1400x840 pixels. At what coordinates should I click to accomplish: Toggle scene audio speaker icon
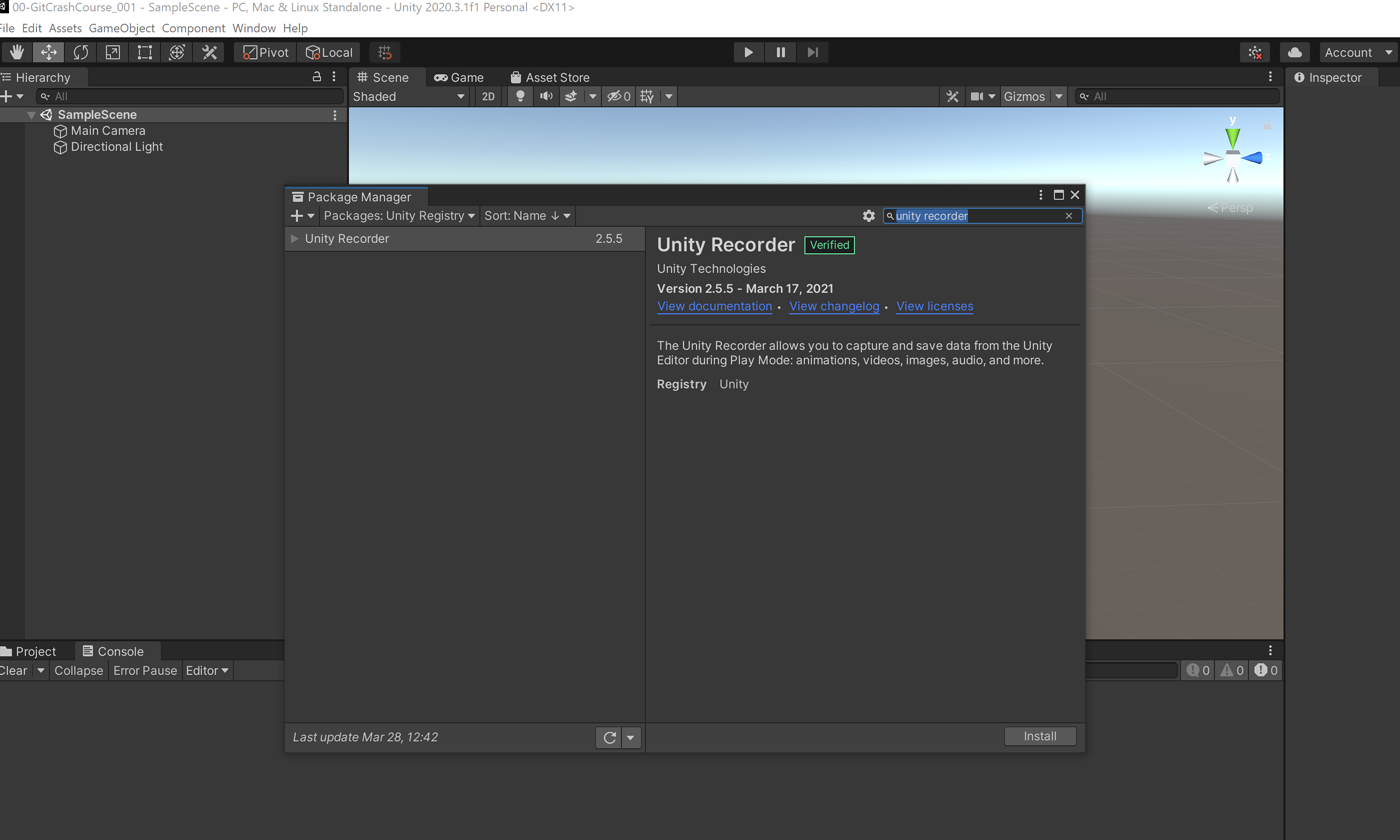(546, 96)
